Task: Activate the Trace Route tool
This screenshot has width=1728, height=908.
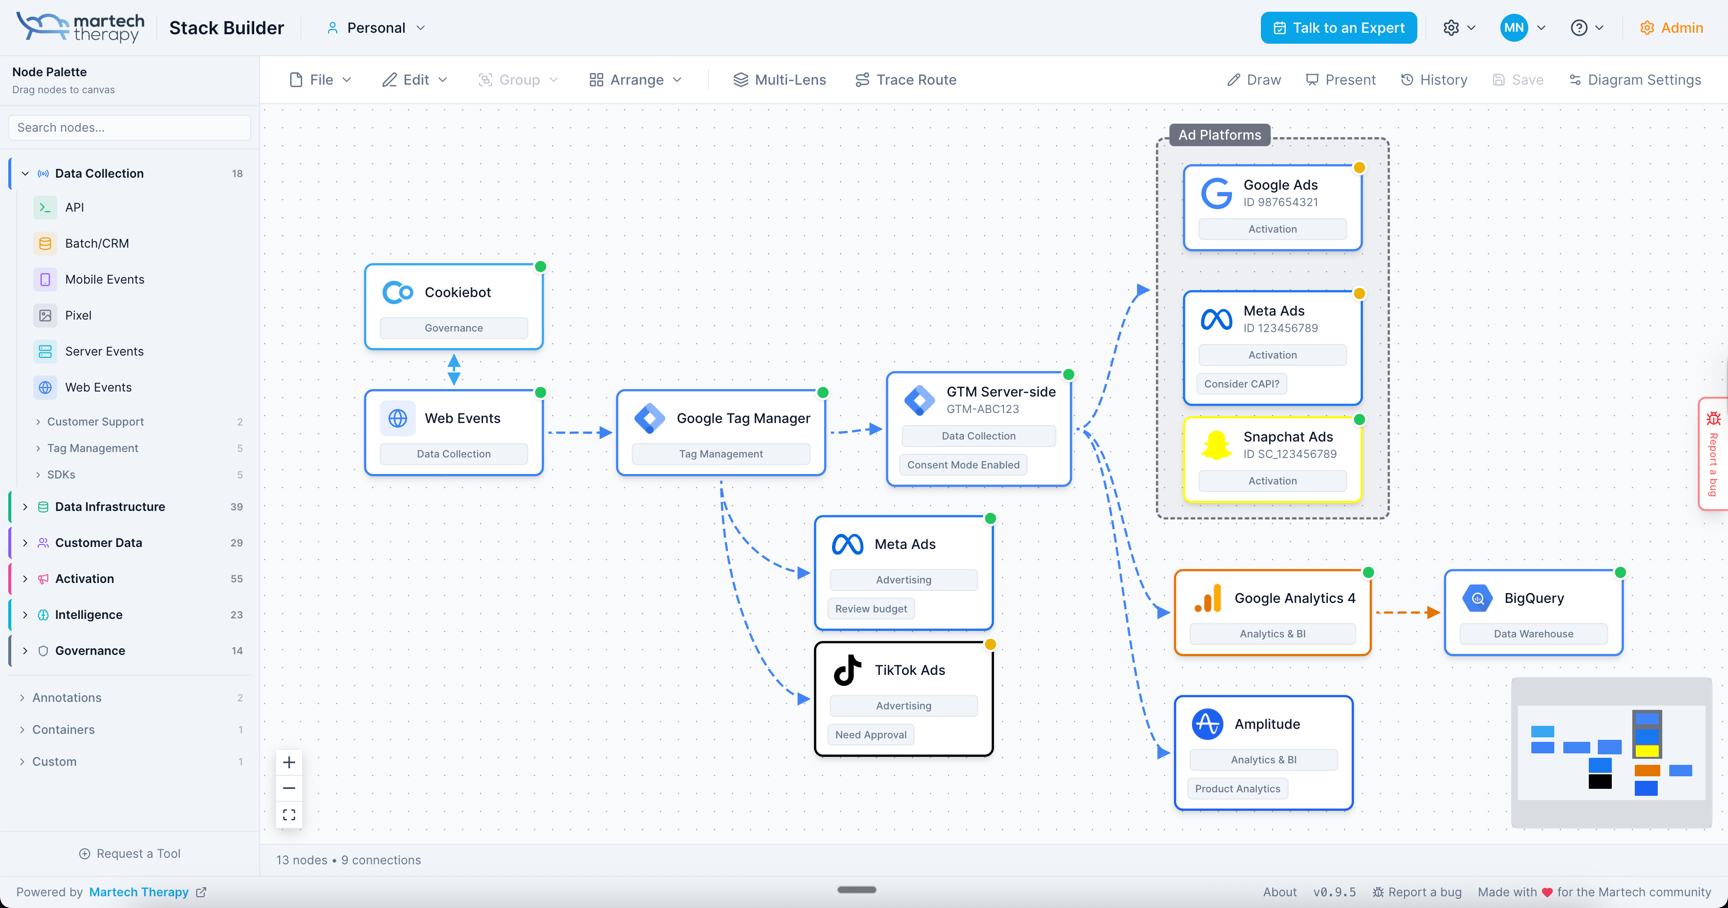Action: [x=905, y=79]
